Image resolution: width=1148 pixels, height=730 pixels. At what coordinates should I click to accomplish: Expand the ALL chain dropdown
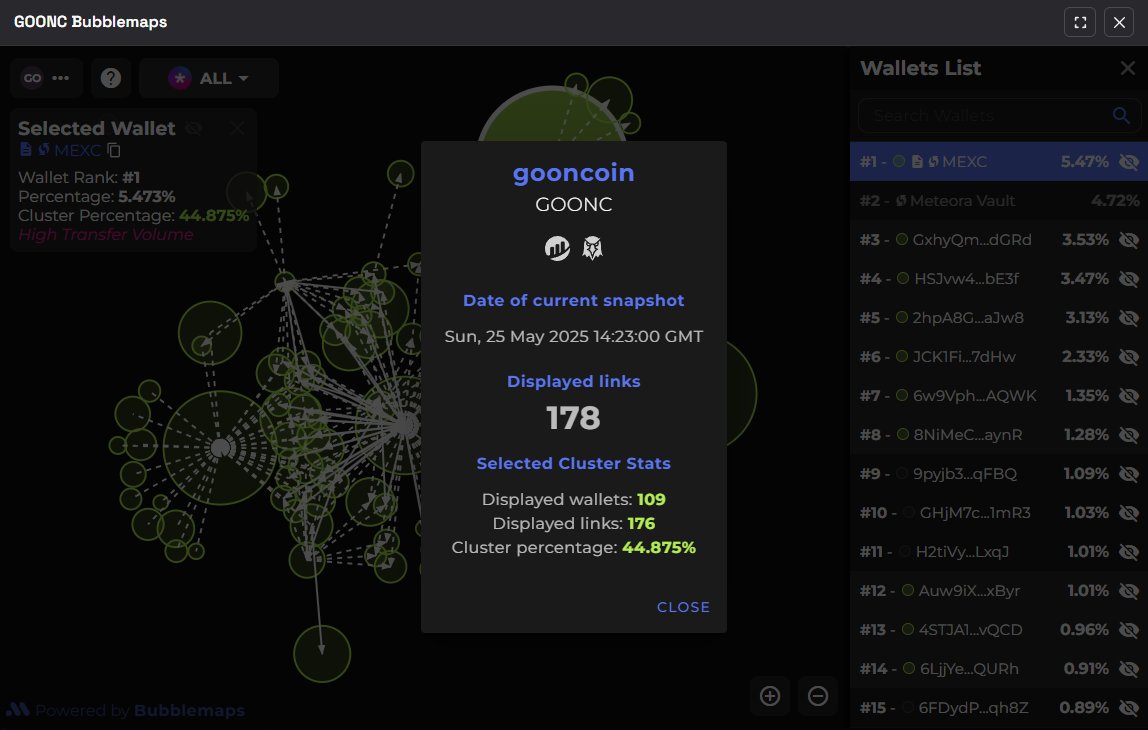click(209, 78)
